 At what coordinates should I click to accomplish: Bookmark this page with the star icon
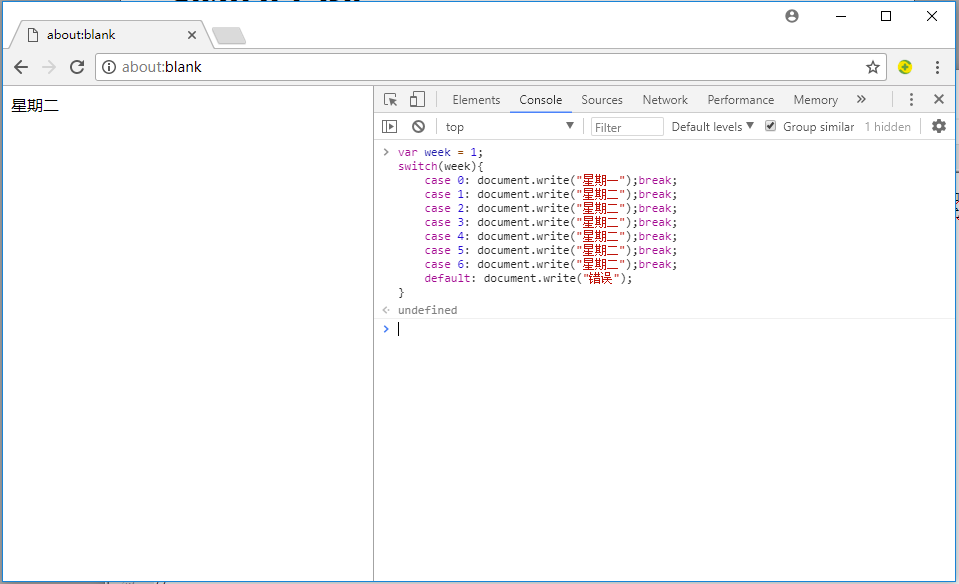(872, 67)
